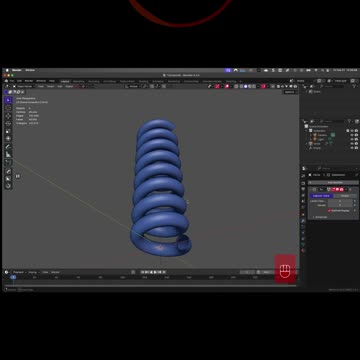Open the Scene properties tab
This screenshot has width=360, height=360.
[x=303, y=201]
